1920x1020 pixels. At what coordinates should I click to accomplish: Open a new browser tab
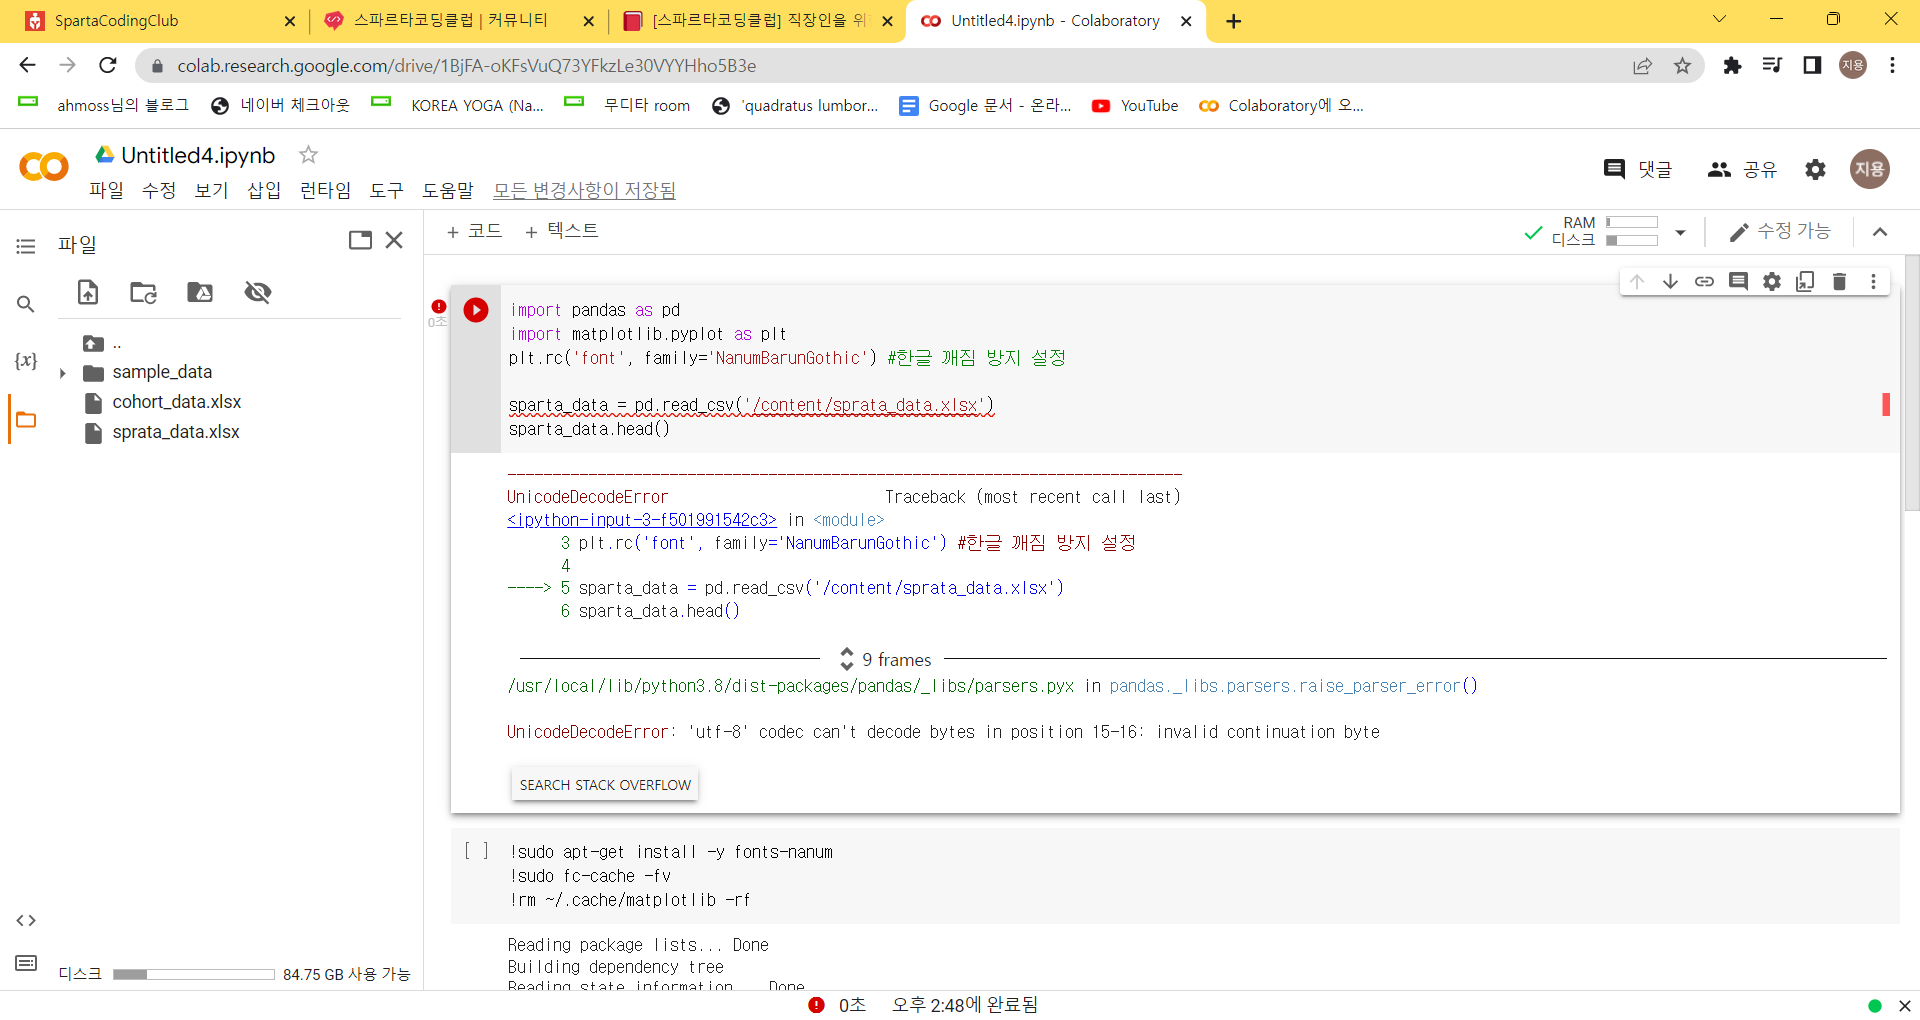pyautogui.click(x=1233, y=21)
